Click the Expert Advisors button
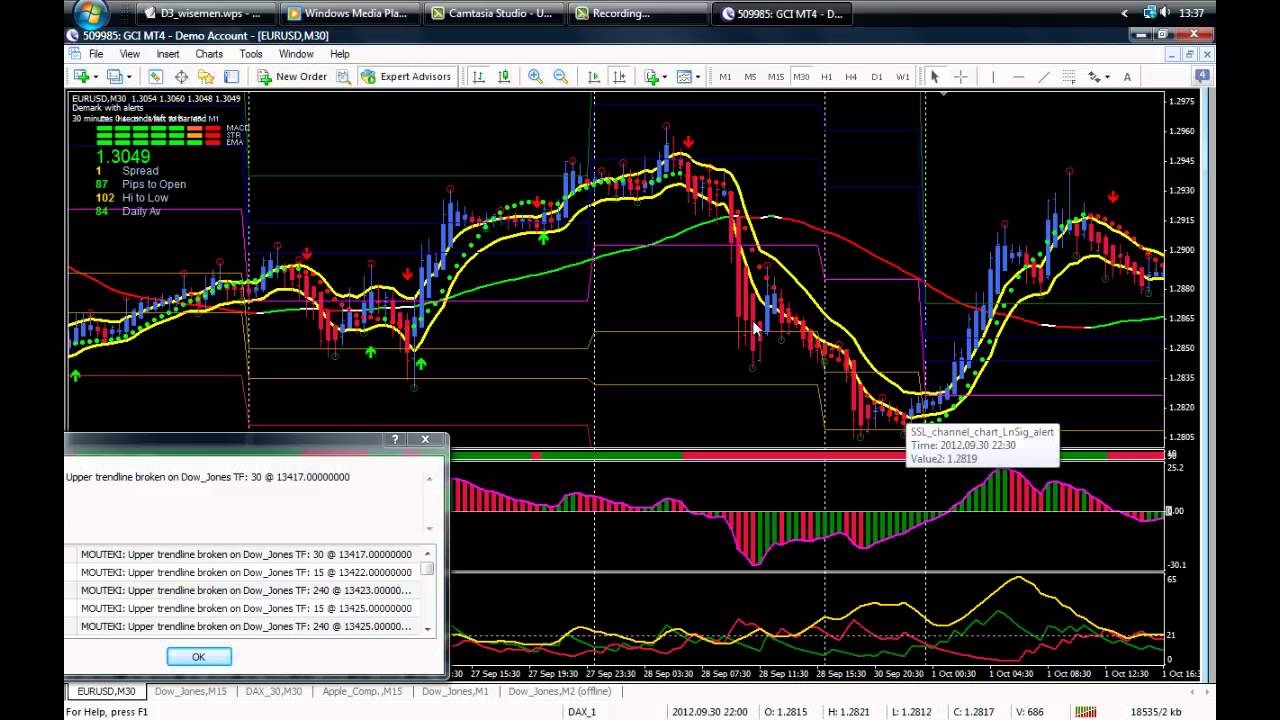The height and width of the screenshot is (720, 1280). [x=406, y=77]
